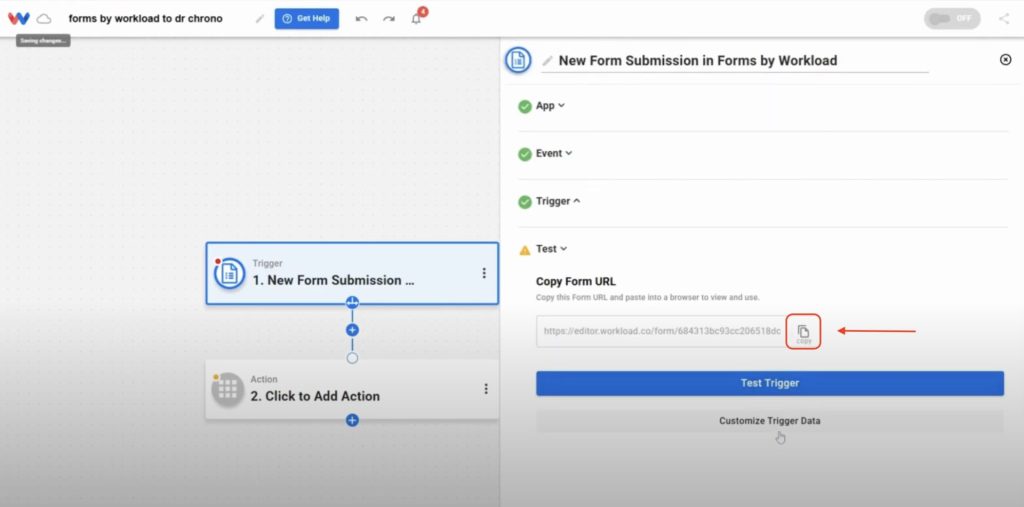Collapse the Trigger section
Image resolution: width=1024 pixels, height=507 pixels.
pos(558,201)
